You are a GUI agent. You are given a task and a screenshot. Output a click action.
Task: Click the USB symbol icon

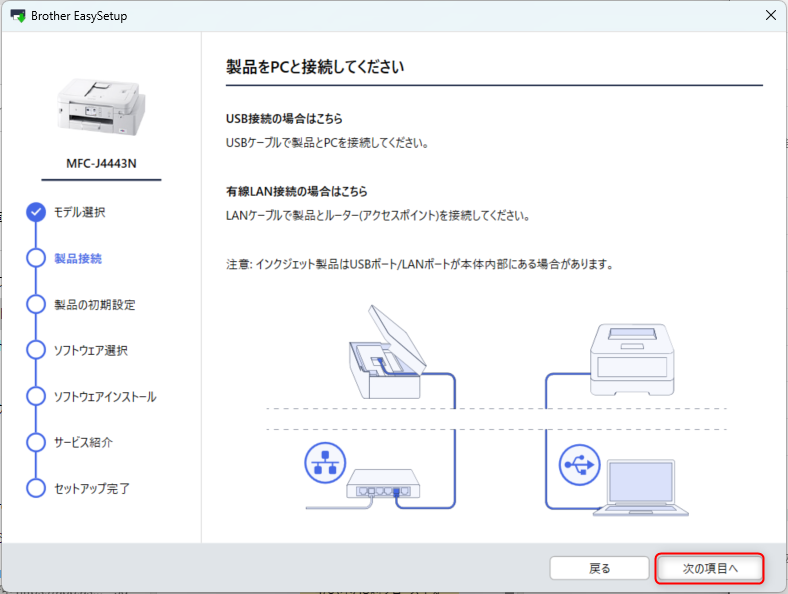(579, 465)
